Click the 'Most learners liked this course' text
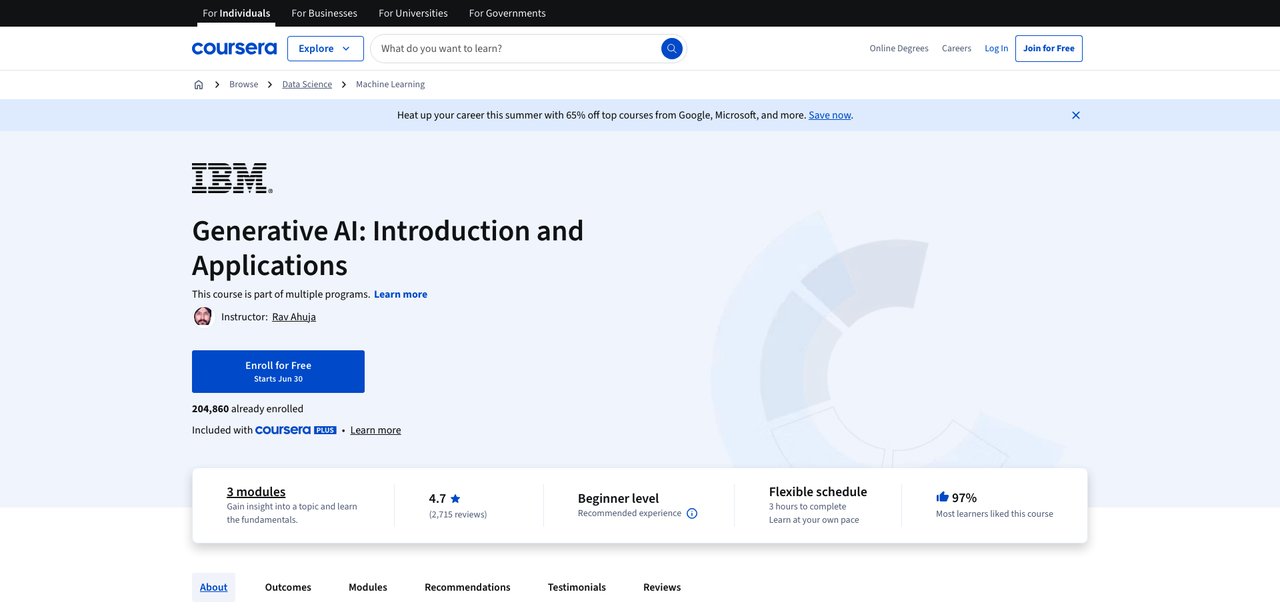 994,514
